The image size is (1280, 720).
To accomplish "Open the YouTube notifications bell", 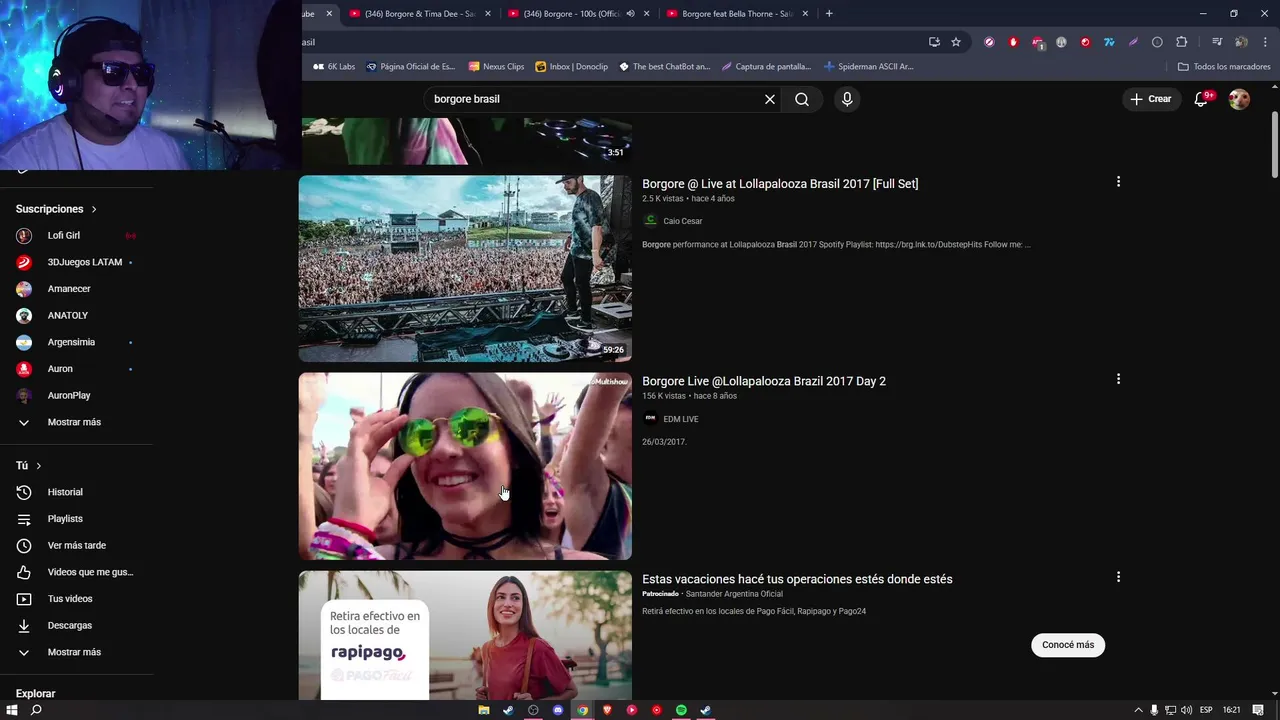I will (x=1202, y=99).
